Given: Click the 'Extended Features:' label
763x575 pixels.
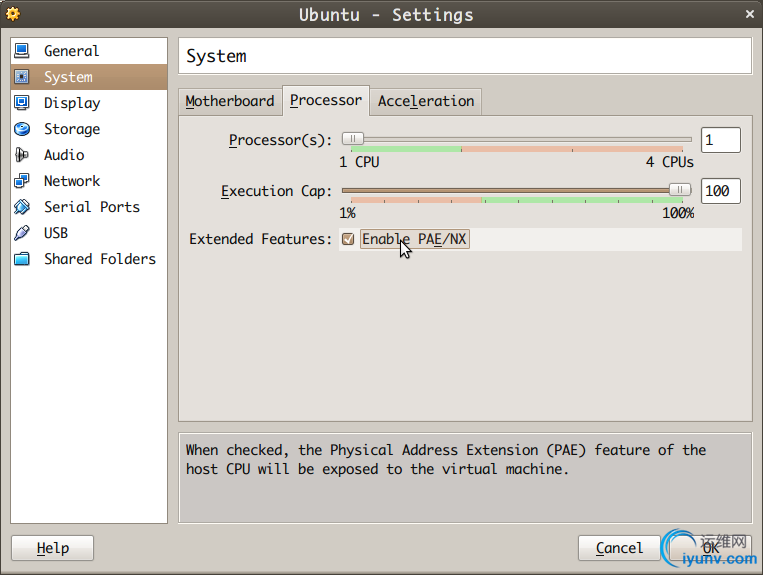Looking at the screenshot, I should [x=260, y=239].
